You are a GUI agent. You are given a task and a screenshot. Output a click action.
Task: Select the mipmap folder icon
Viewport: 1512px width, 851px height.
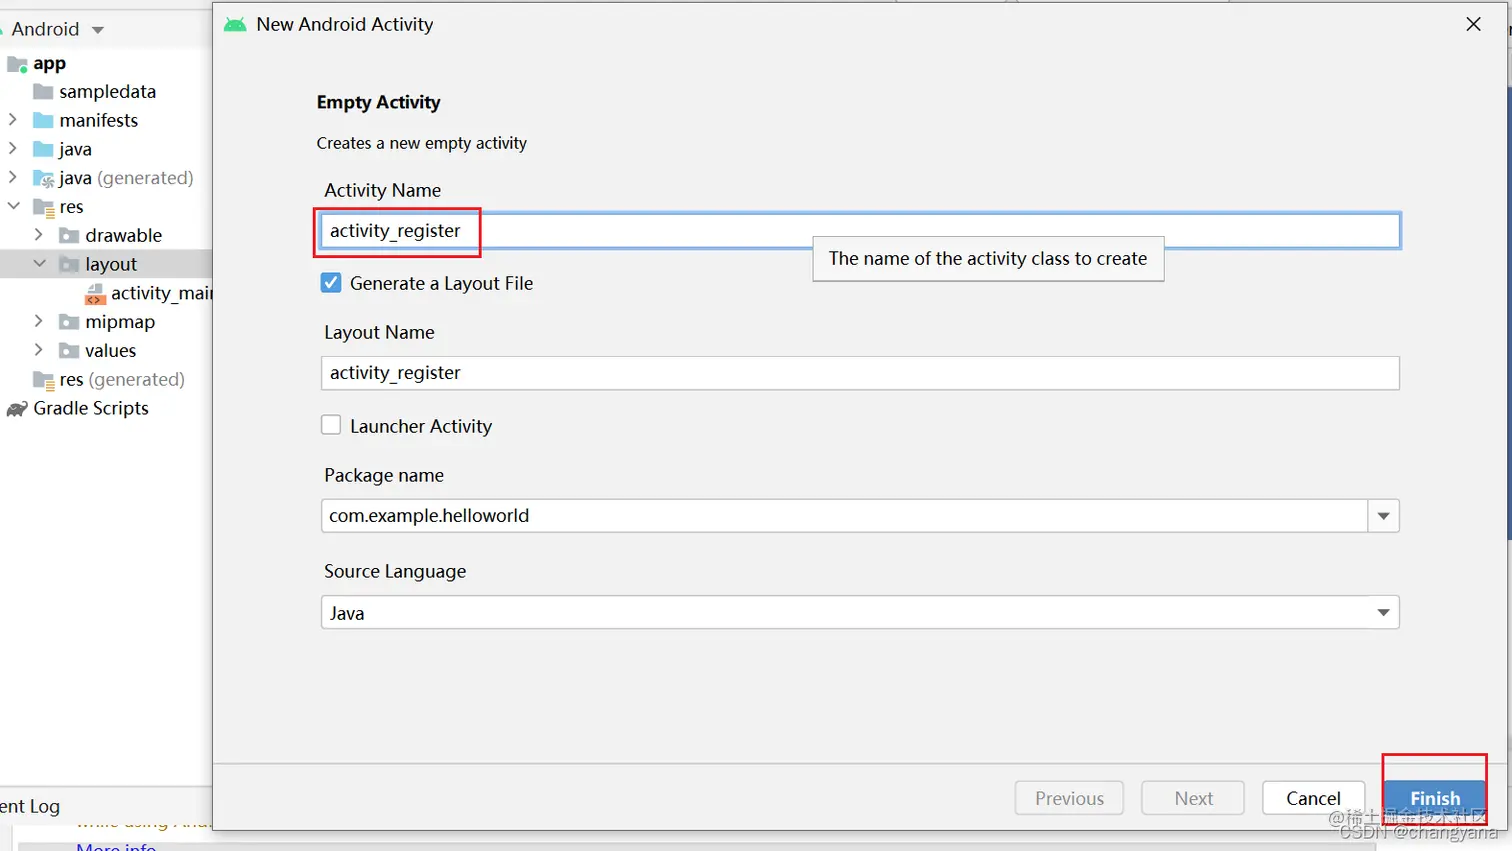click(x=69, y=322)
